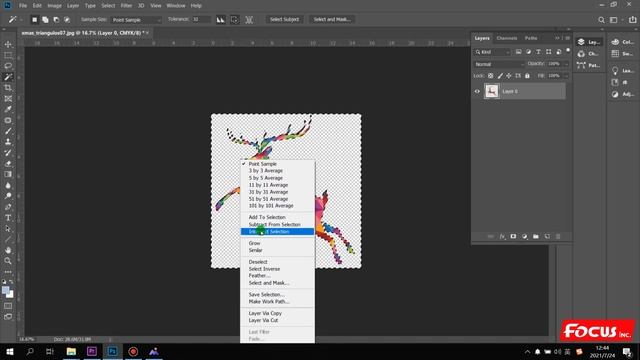This screenshot has width=640, height=360.
Task: Select the Blur tool
Action: 8,185
